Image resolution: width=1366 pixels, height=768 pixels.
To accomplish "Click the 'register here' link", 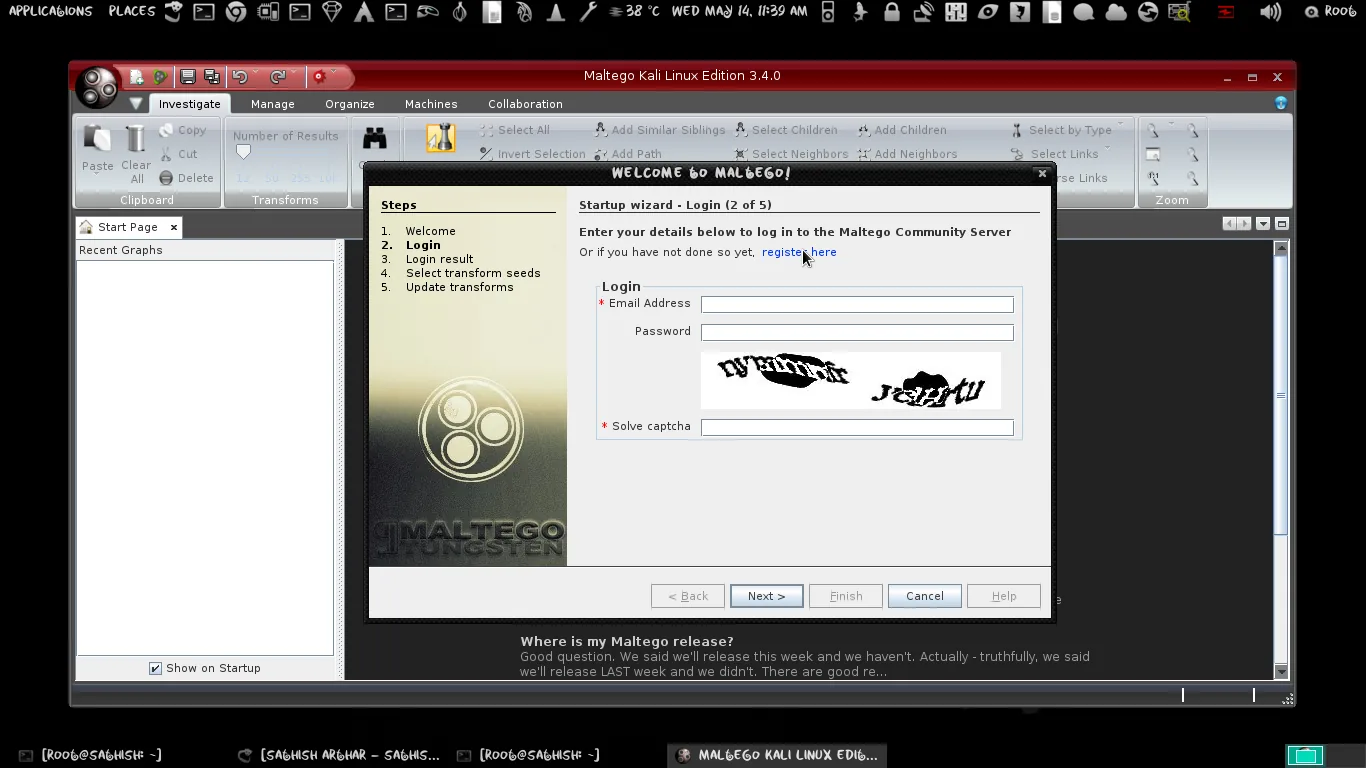I will coord(799,252).
